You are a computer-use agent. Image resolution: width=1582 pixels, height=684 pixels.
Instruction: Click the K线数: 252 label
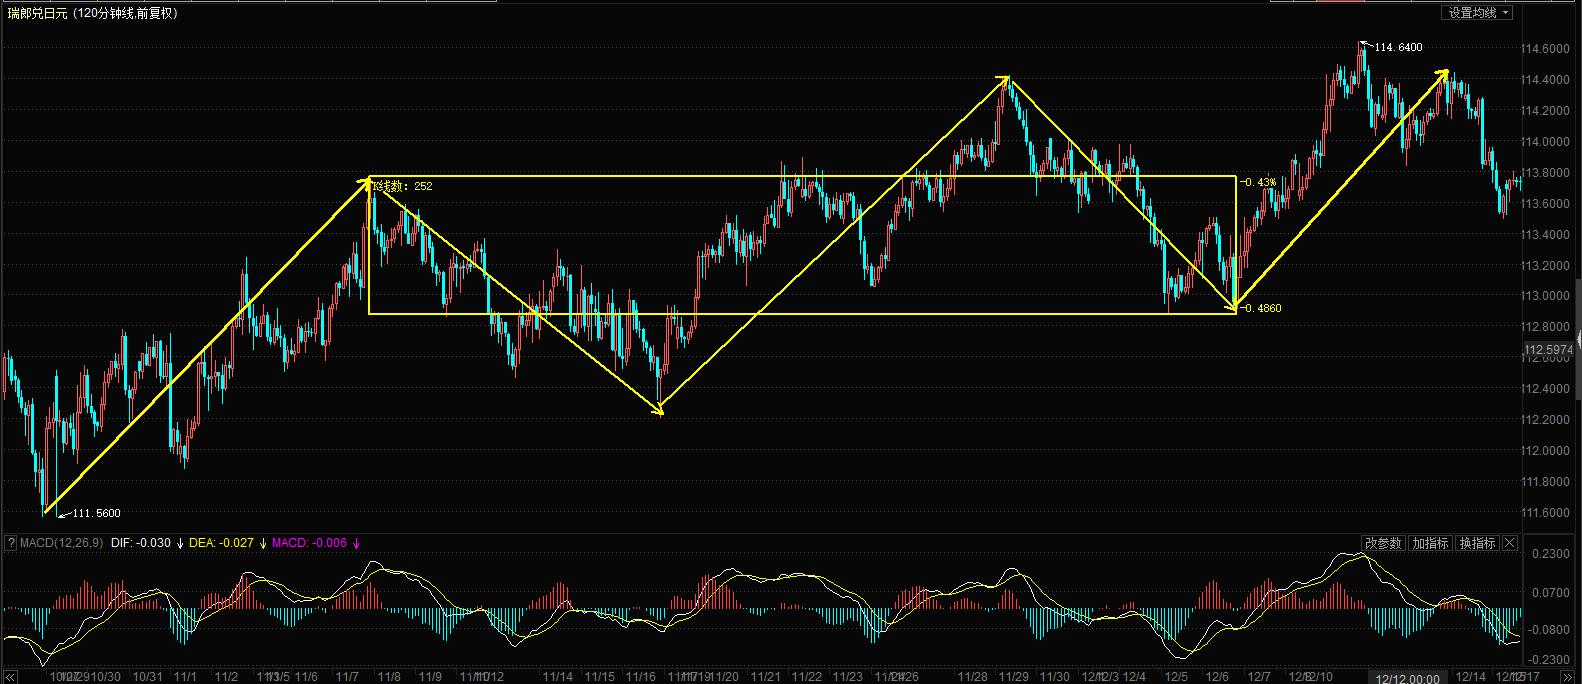[x=403, y=186]
